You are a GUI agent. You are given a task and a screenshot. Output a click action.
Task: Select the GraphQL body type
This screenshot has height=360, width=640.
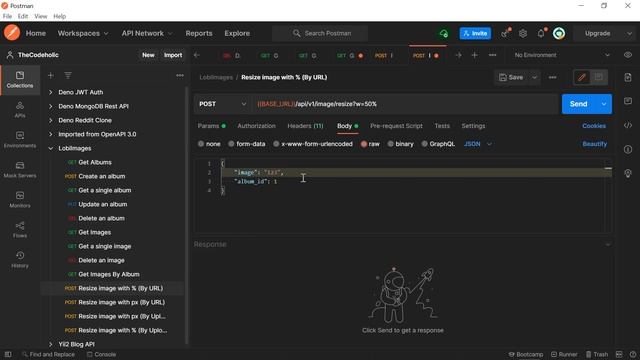(438, 144)
